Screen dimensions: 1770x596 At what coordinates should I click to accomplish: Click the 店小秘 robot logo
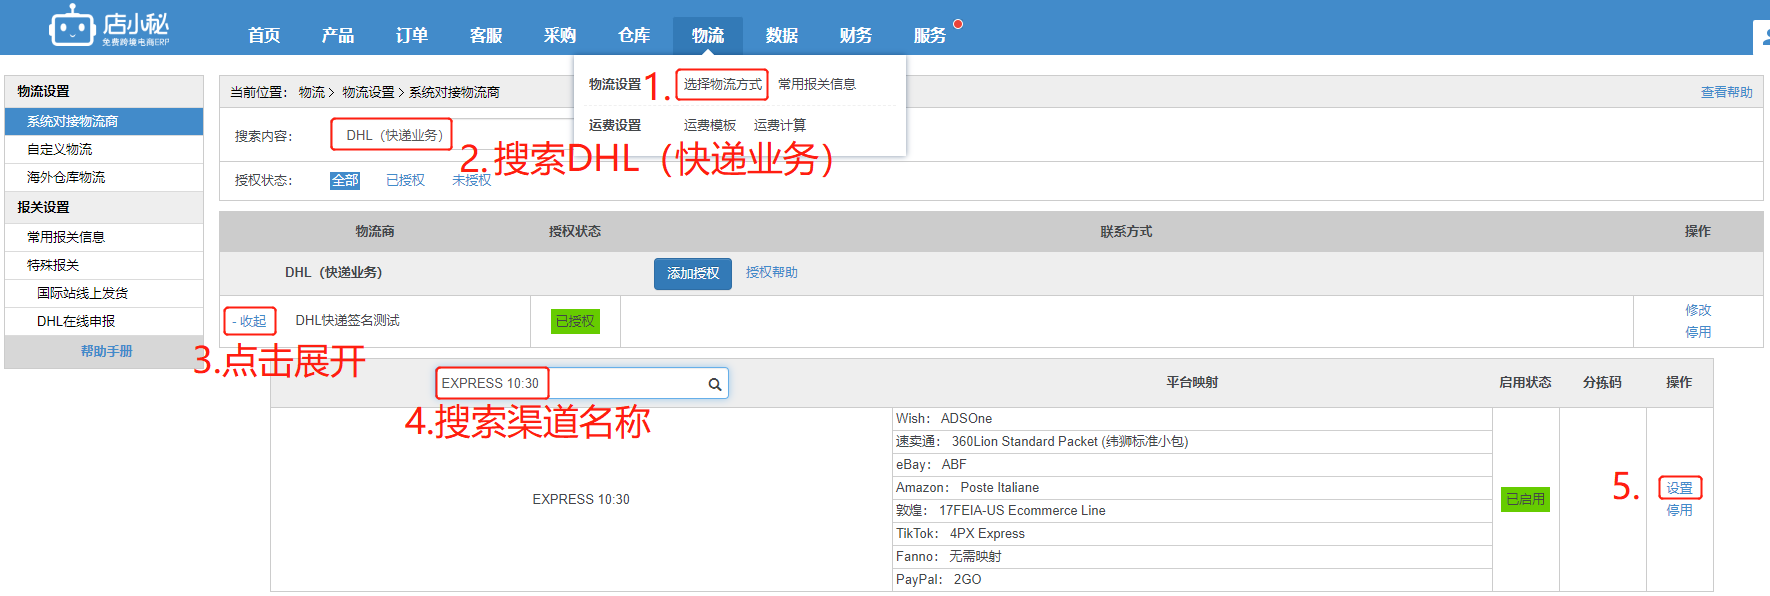(x=109, y=26)
